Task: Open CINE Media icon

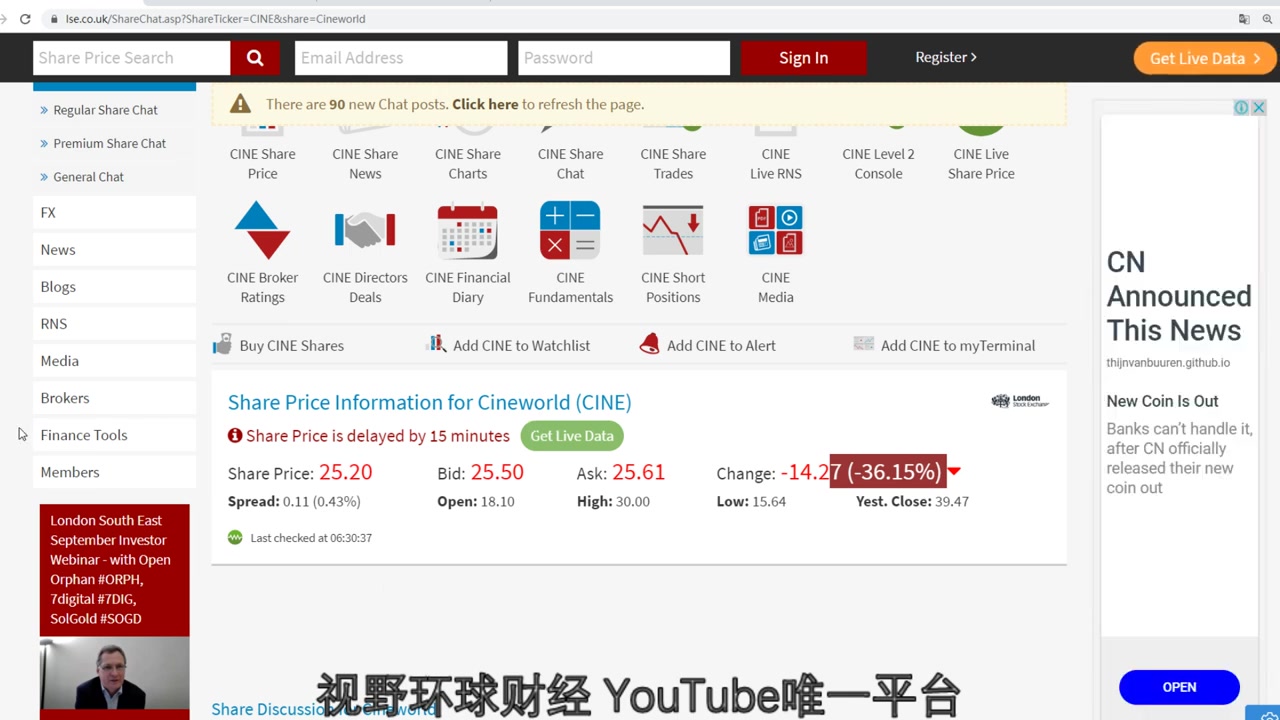Action: click(x=776, y=231)
